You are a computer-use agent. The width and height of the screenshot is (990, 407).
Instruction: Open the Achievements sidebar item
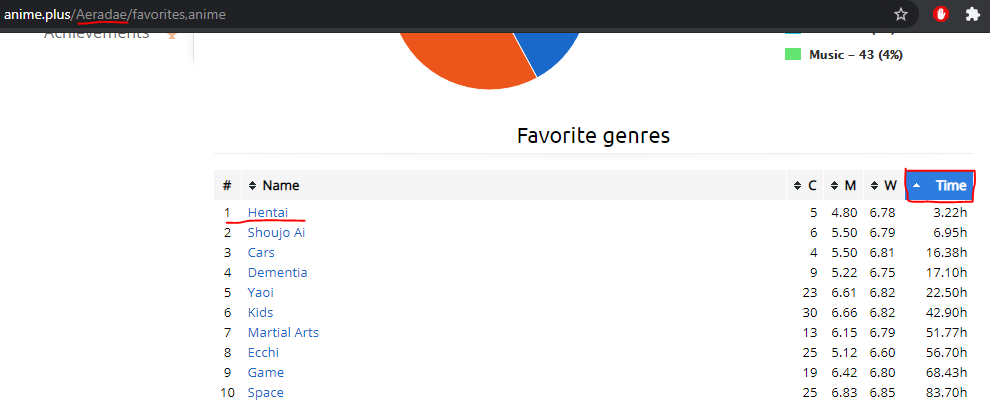click(97, 33)
